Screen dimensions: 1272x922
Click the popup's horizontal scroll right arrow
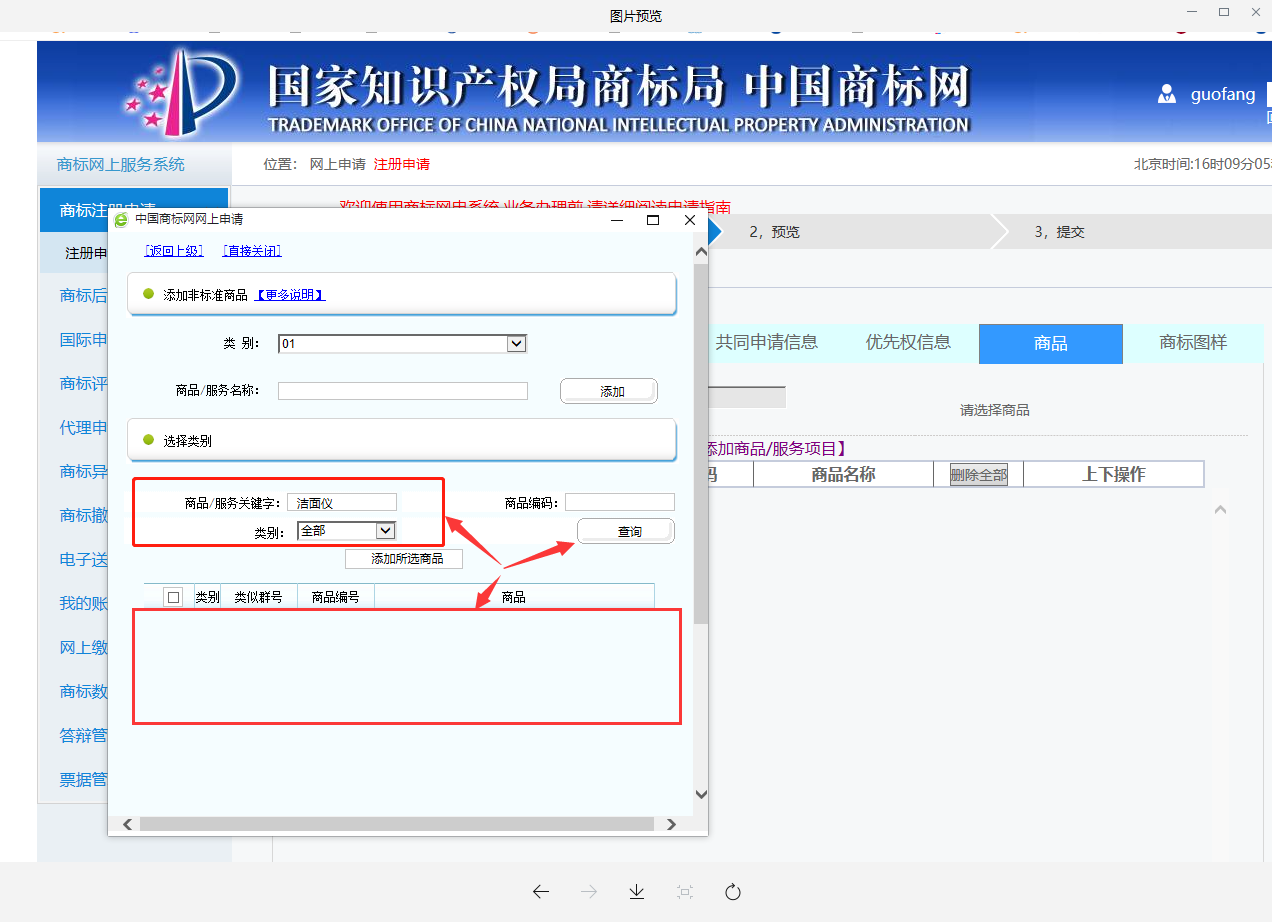click(670, 825)
